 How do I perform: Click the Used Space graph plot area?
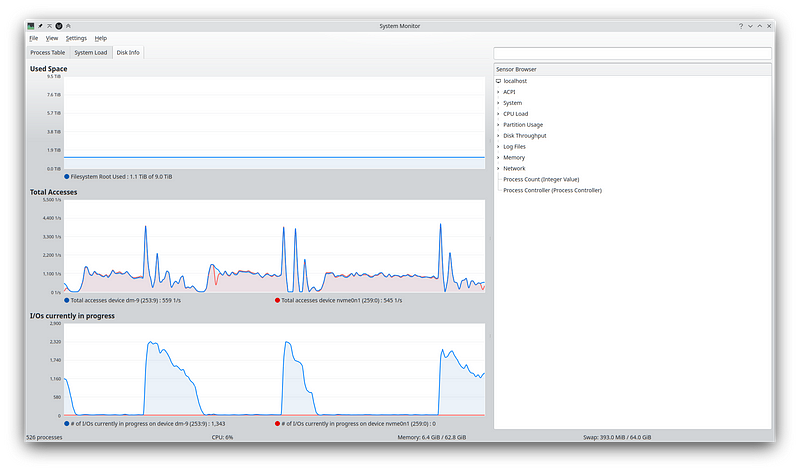[x=274, y=122]
